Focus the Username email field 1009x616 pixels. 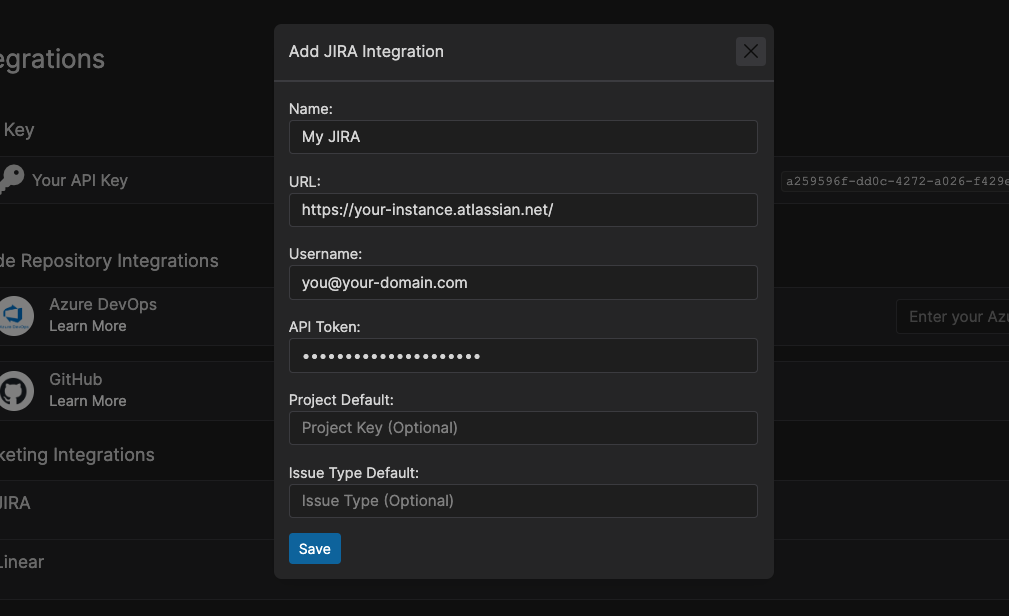pyautogui.click(x=523, y=283)
